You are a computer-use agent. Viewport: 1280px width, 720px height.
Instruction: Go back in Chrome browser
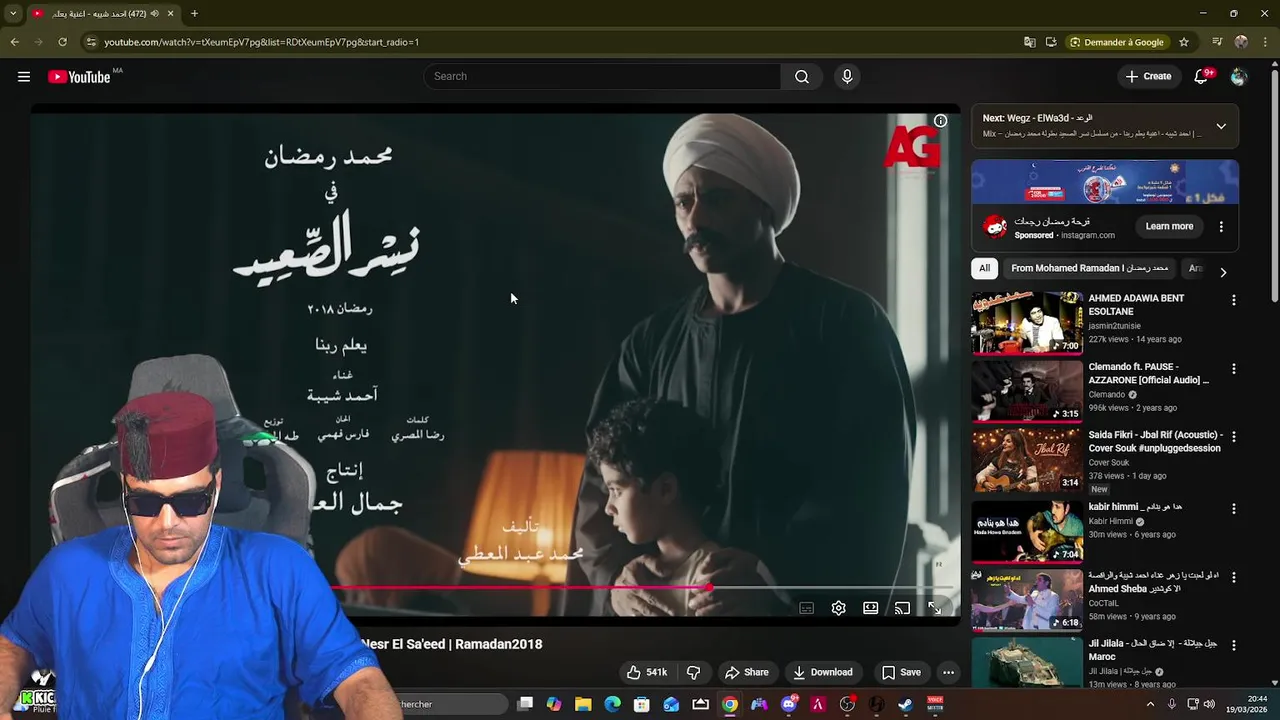(14, 42)
